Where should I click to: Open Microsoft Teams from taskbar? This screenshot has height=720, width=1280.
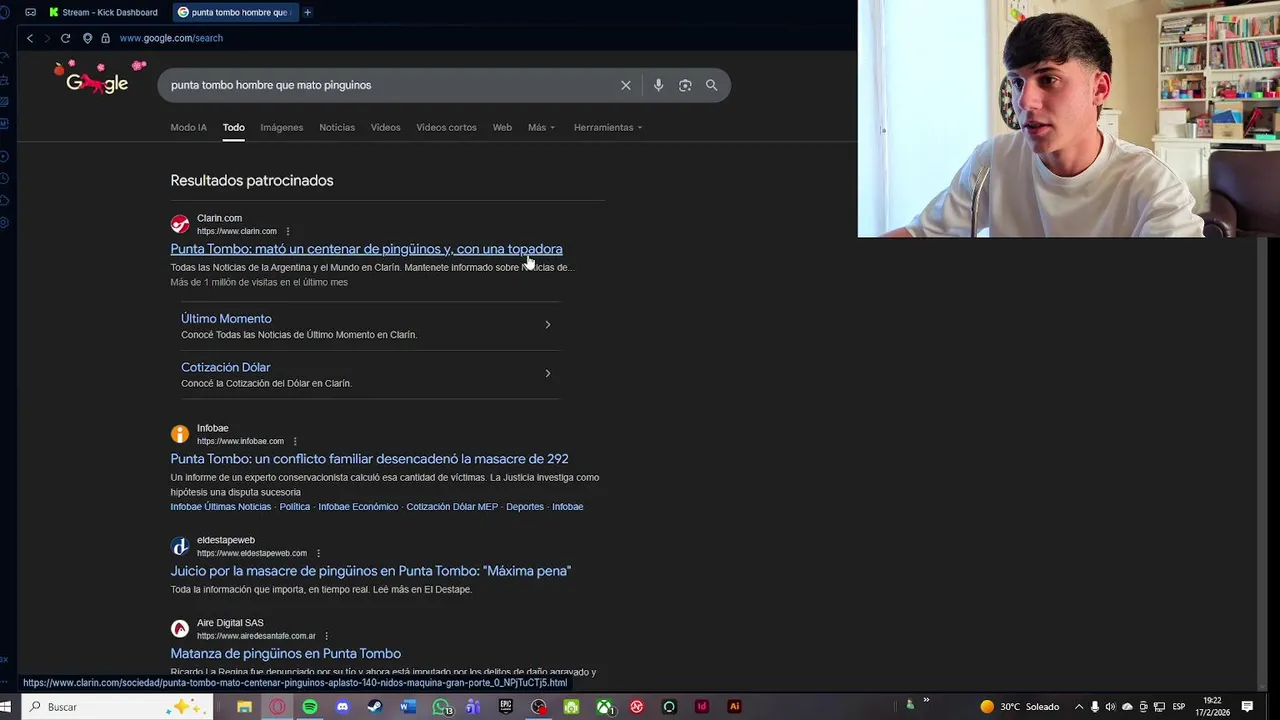click(473, 707)
